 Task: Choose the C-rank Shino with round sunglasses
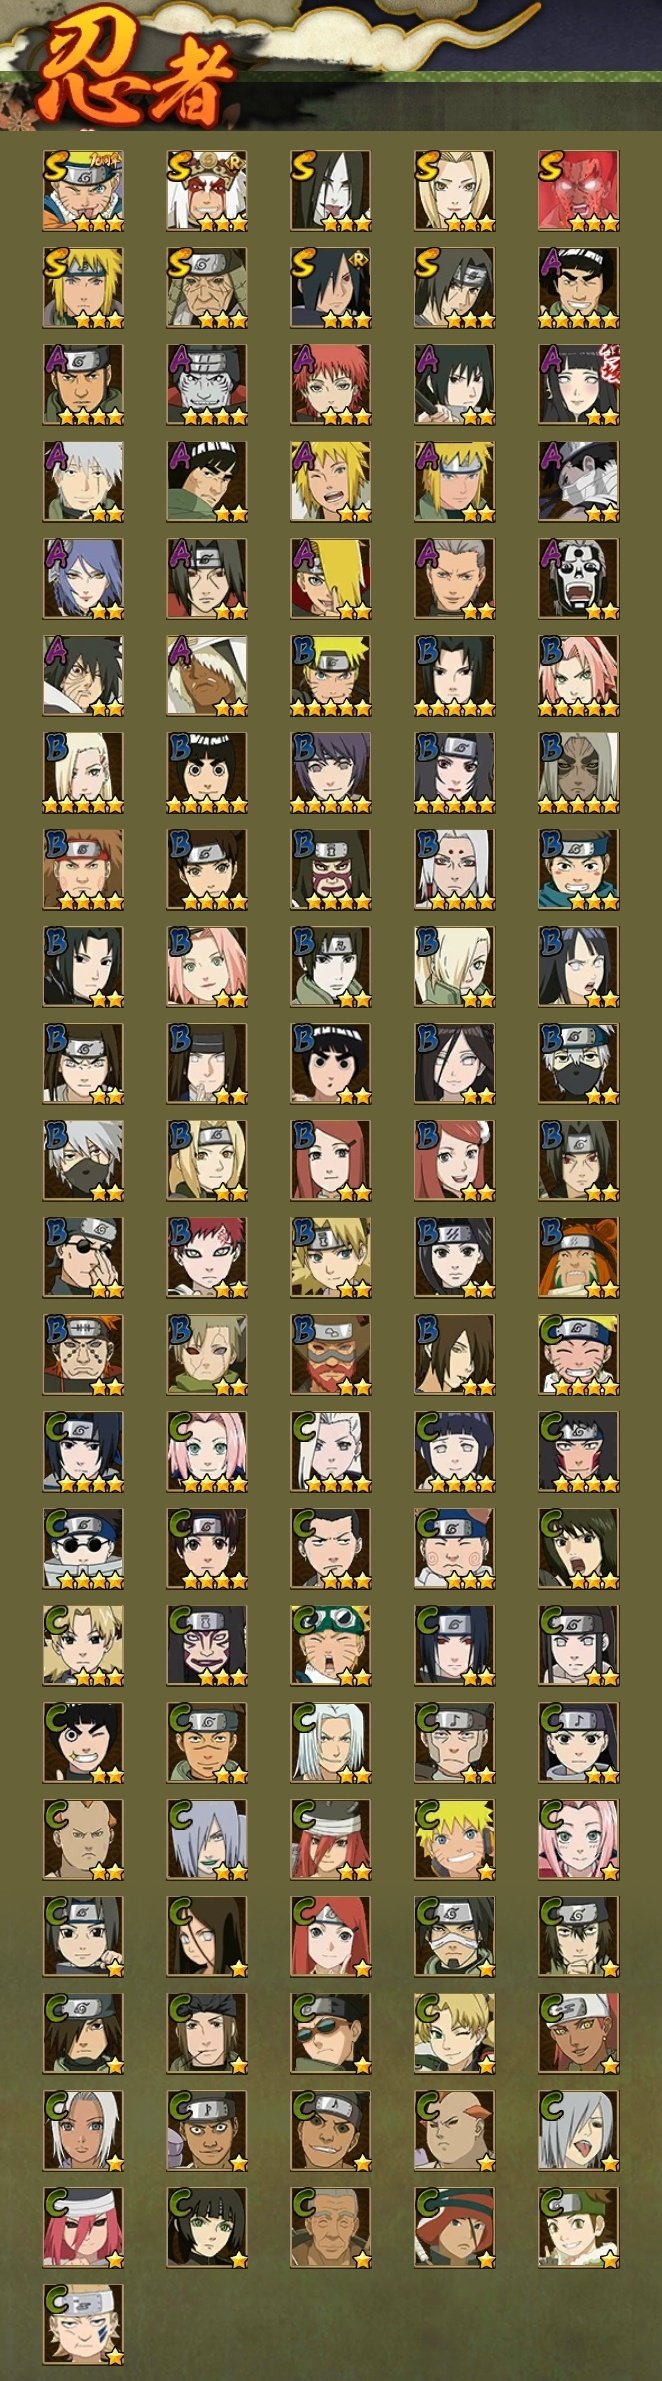[x=82, y=1549]
